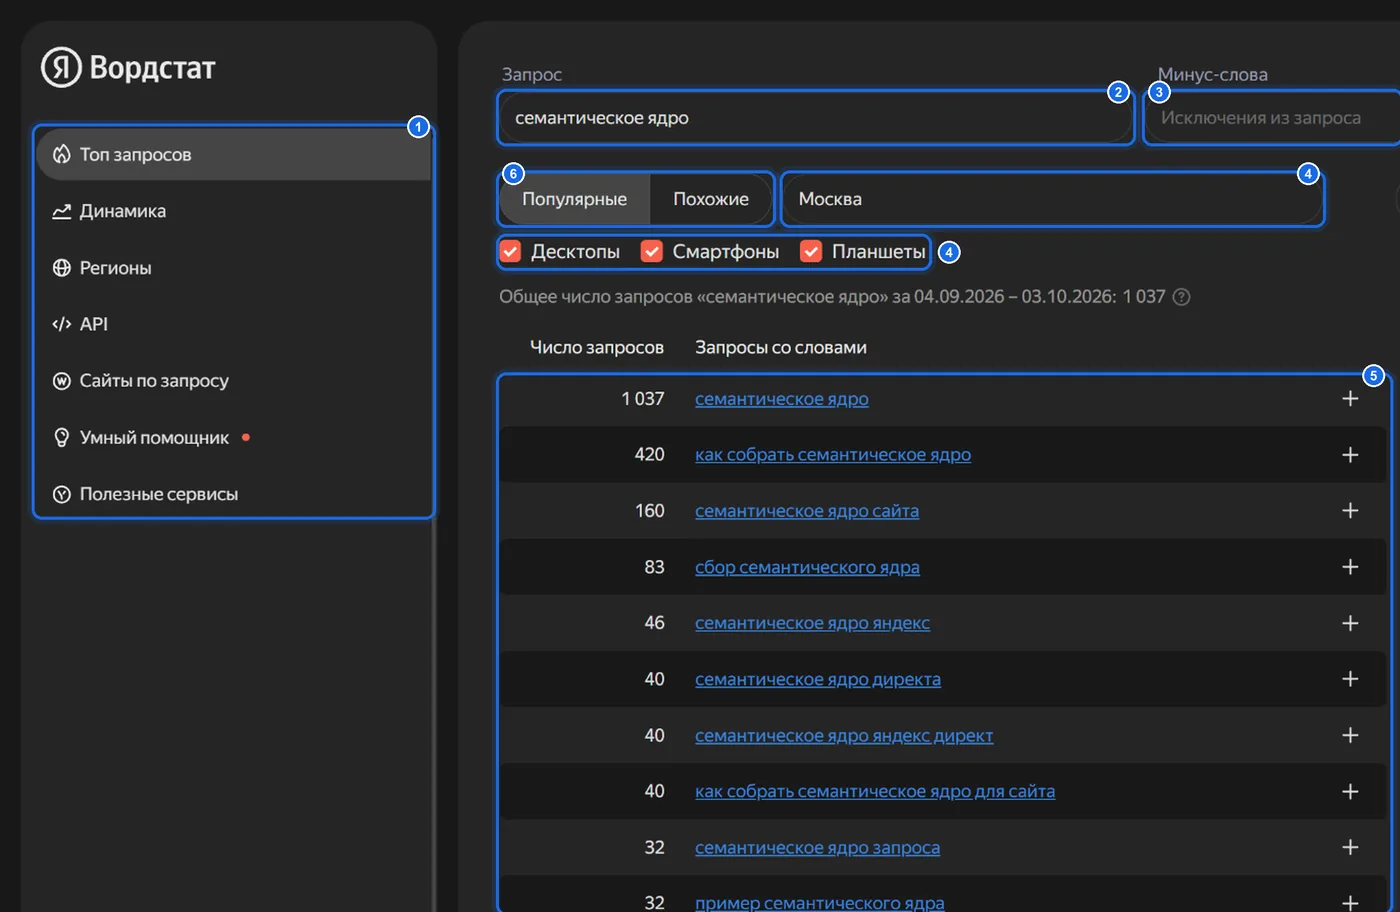Open Полезные сервисы in the sidebar
This screenshot has width=1400, height=912.
click(234, 494)
